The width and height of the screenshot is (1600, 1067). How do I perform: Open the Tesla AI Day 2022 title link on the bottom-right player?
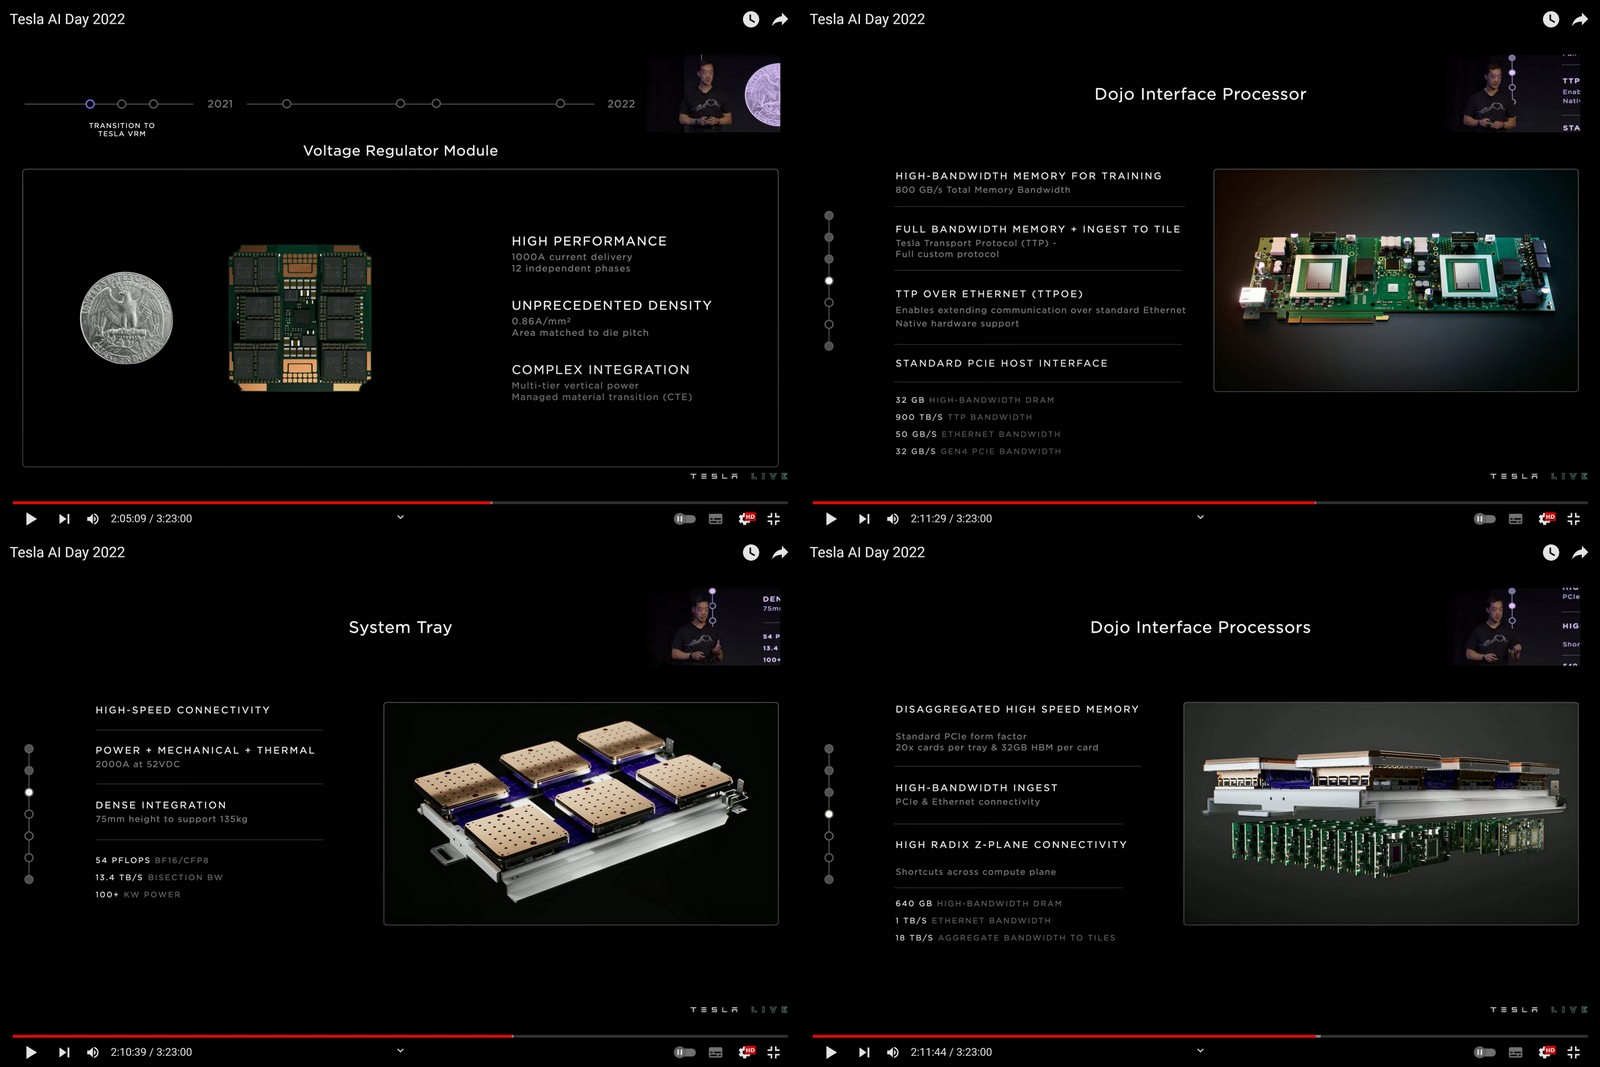(867, 552)
